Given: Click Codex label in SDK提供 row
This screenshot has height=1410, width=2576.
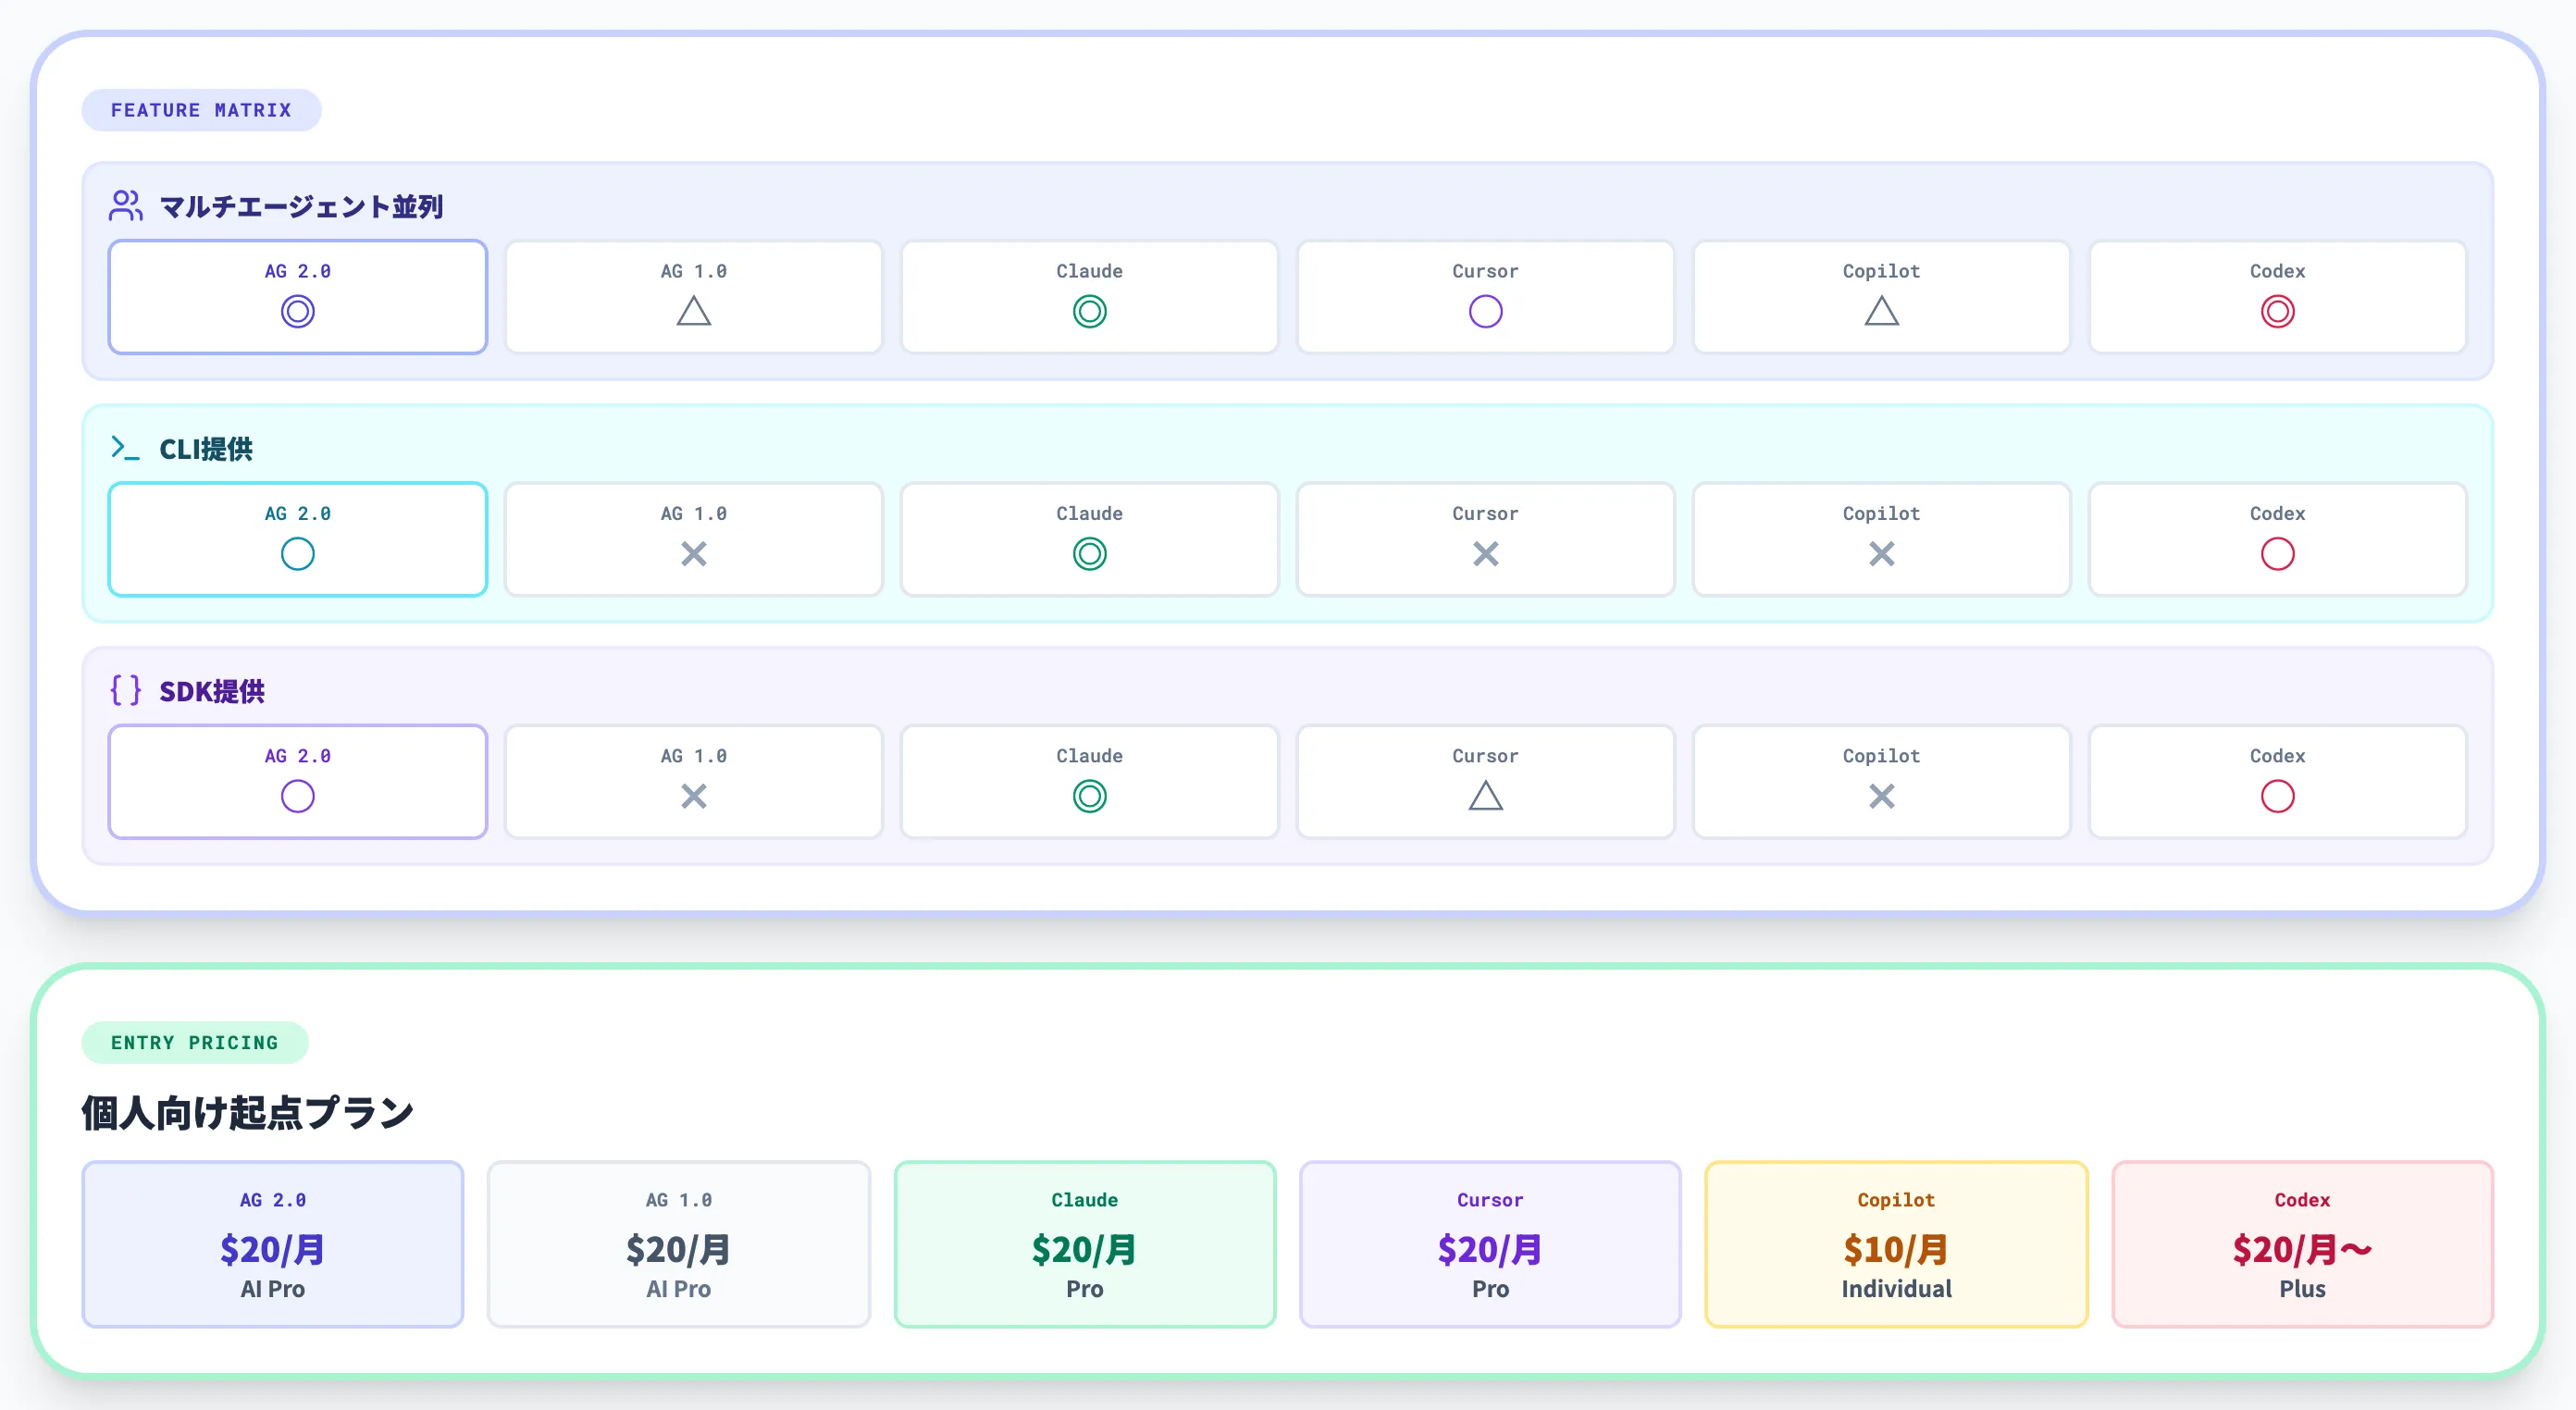Looking at the screenshot, I should pos(2278,756).
